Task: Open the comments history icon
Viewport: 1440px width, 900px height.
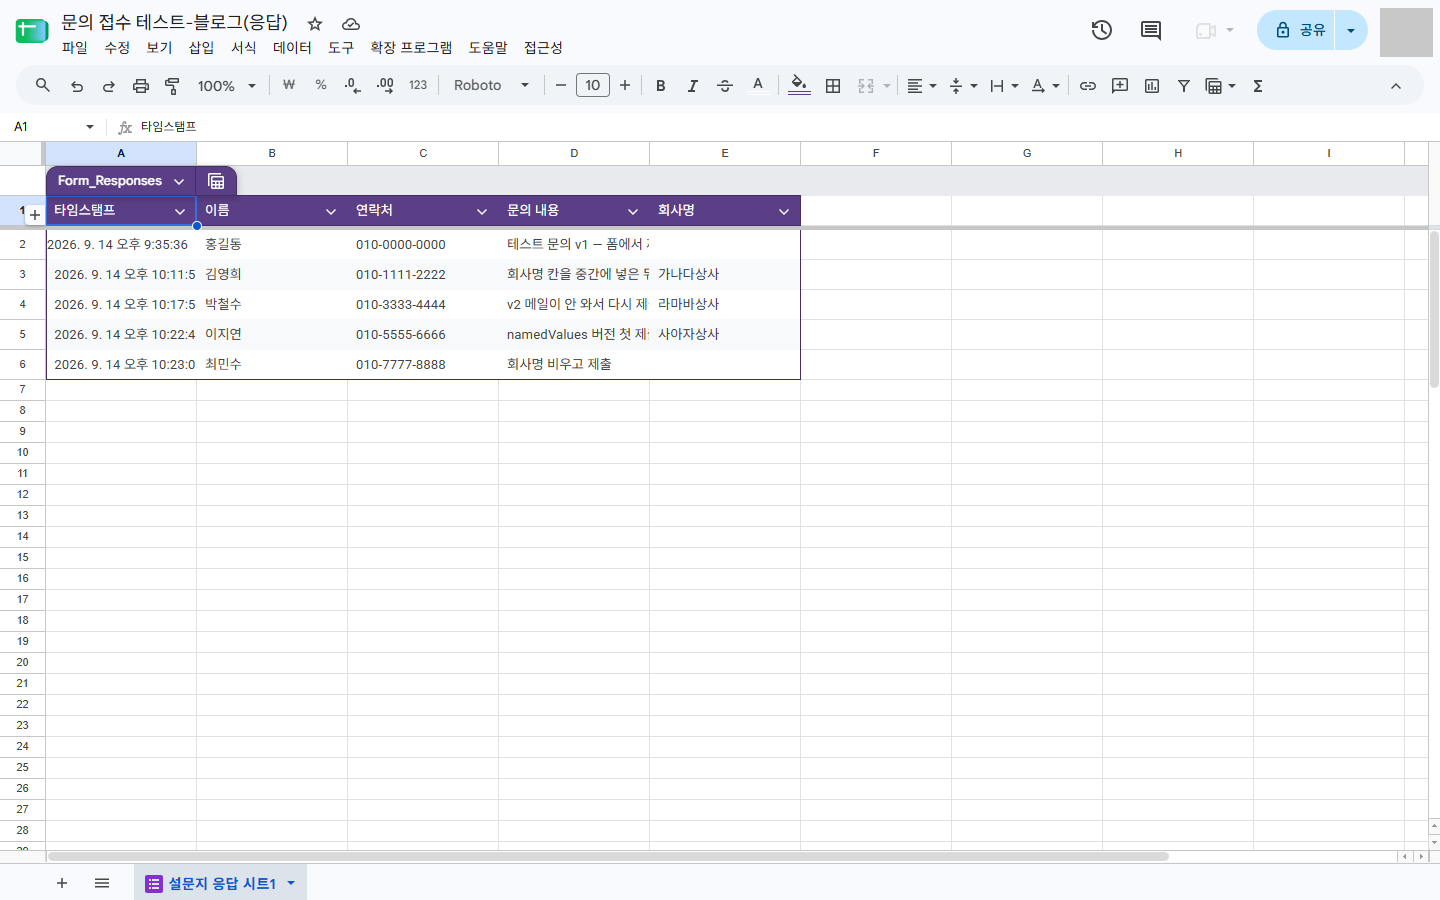Action: (1151, 30)
